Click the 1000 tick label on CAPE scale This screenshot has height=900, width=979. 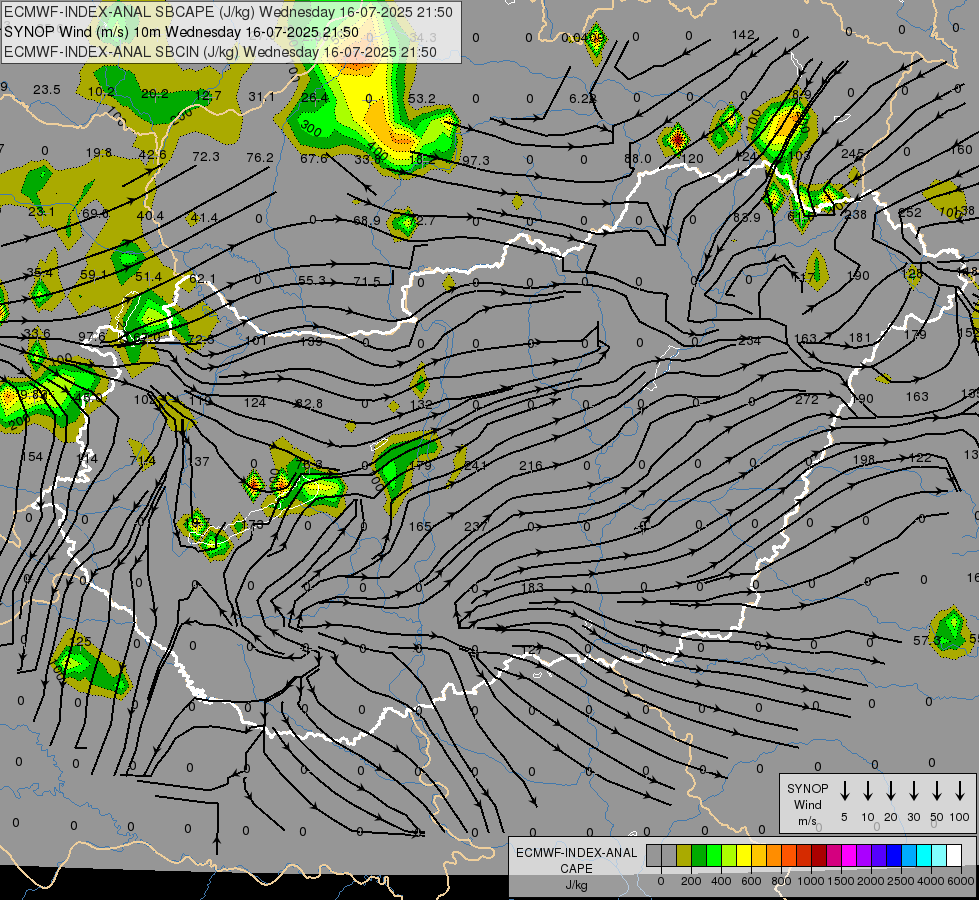[811, 881]
